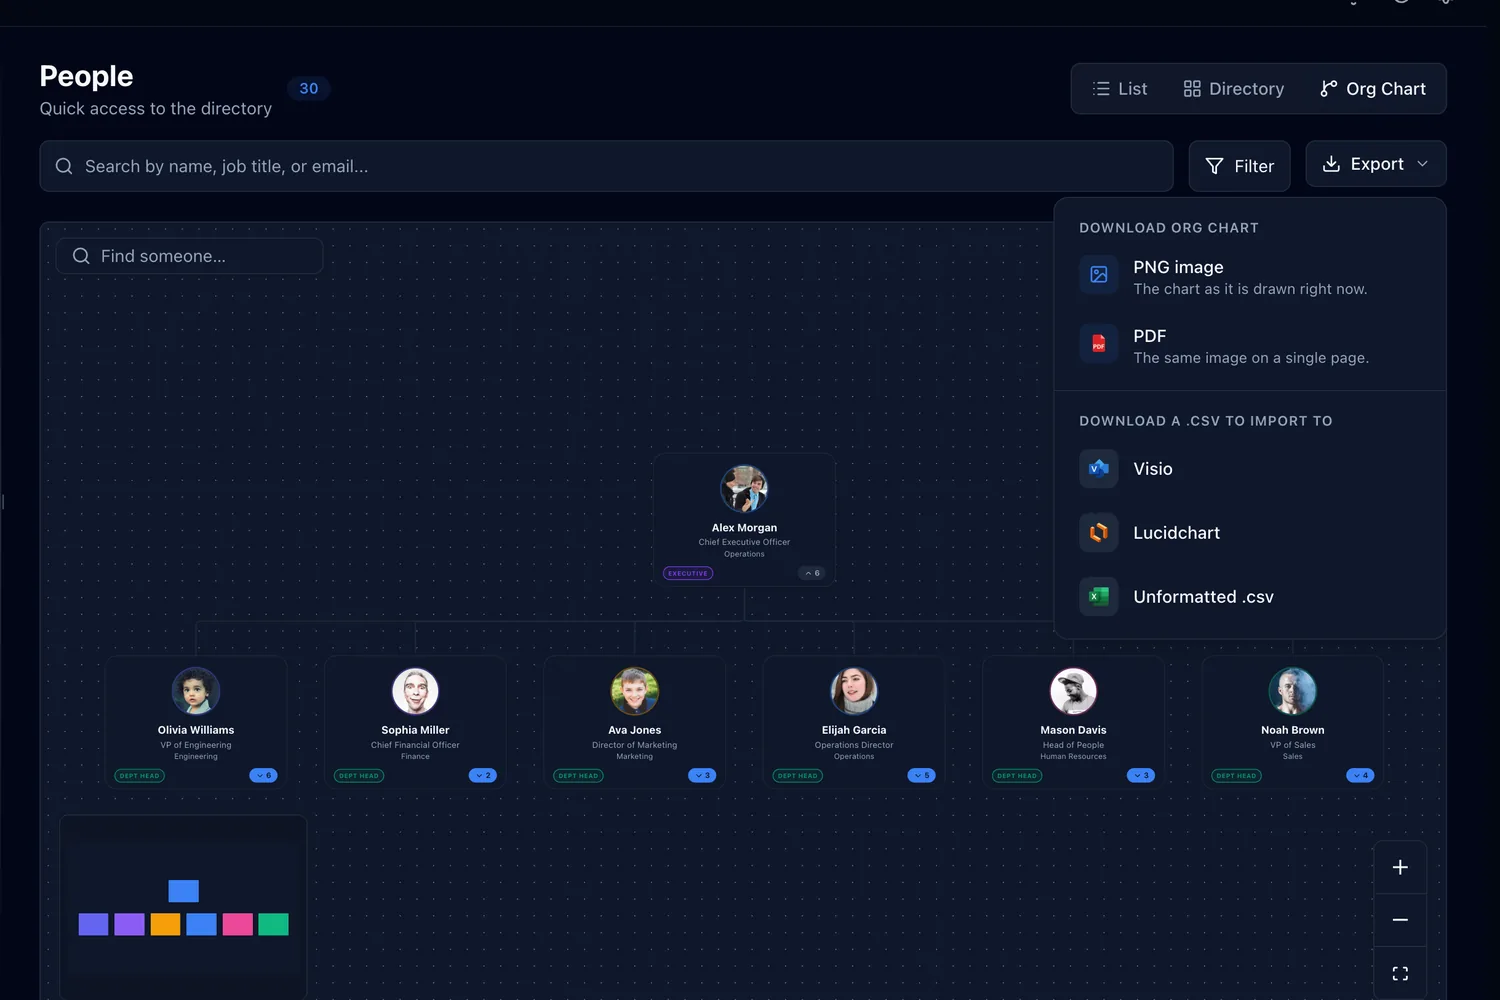Toggle the Export dropdown
Viewport: 1500px width, 1000px height.
[1376, 164]
